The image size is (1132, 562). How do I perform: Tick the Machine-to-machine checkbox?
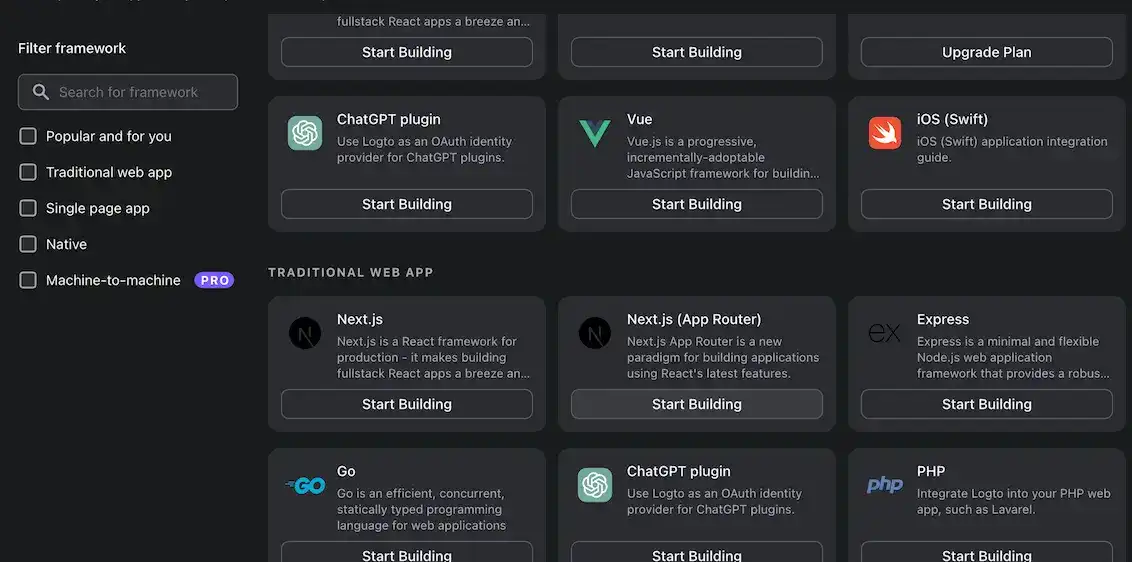pos(28,280)
